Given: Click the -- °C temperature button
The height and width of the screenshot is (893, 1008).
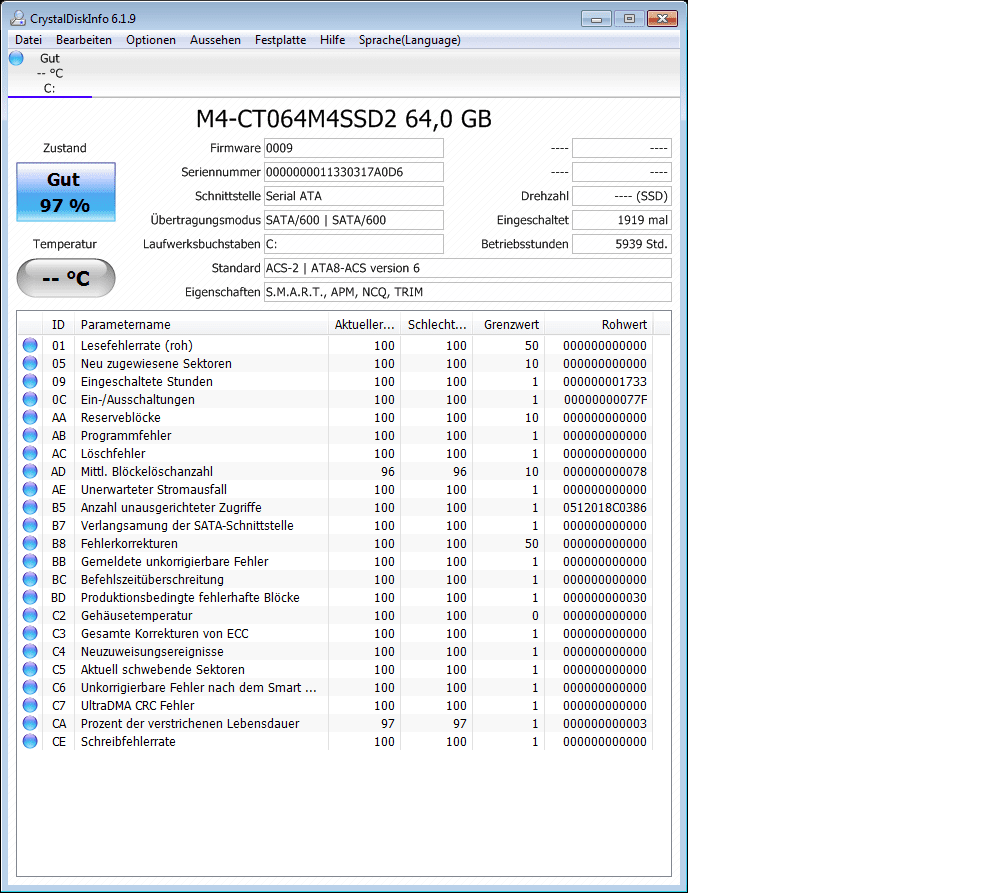Looking at the screenshot, I should coord(66,278).
